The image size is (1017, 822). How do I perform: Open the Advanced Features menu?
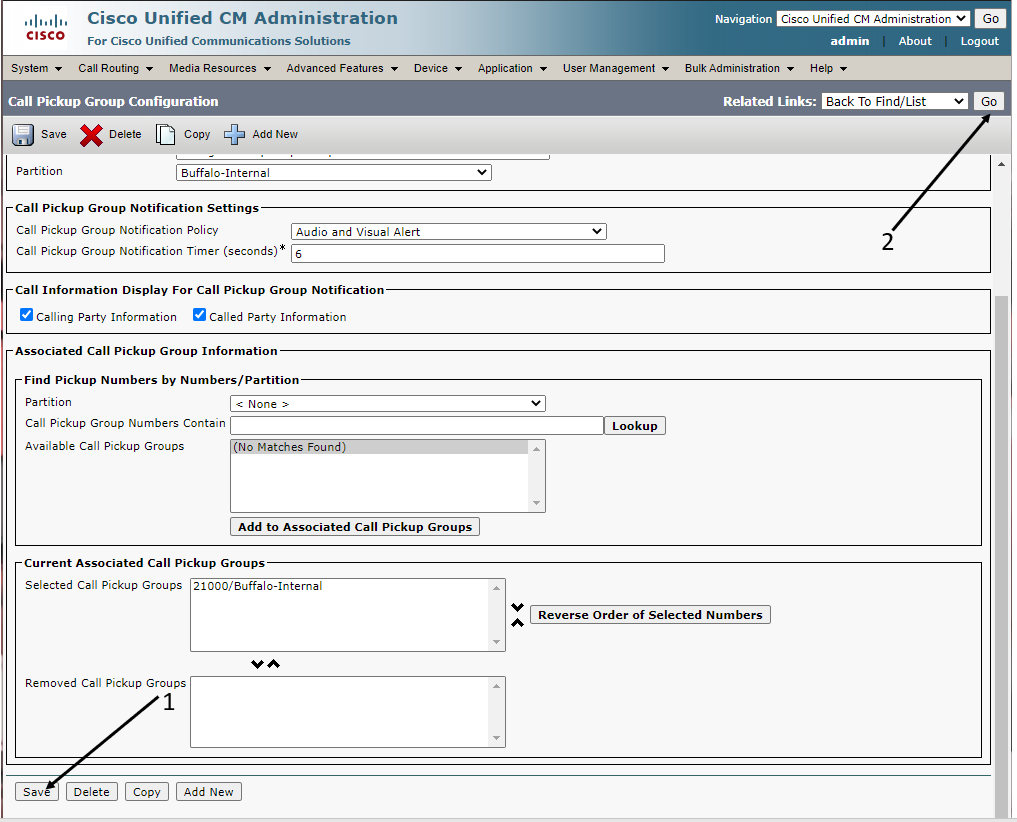click(x=342, y=68)
